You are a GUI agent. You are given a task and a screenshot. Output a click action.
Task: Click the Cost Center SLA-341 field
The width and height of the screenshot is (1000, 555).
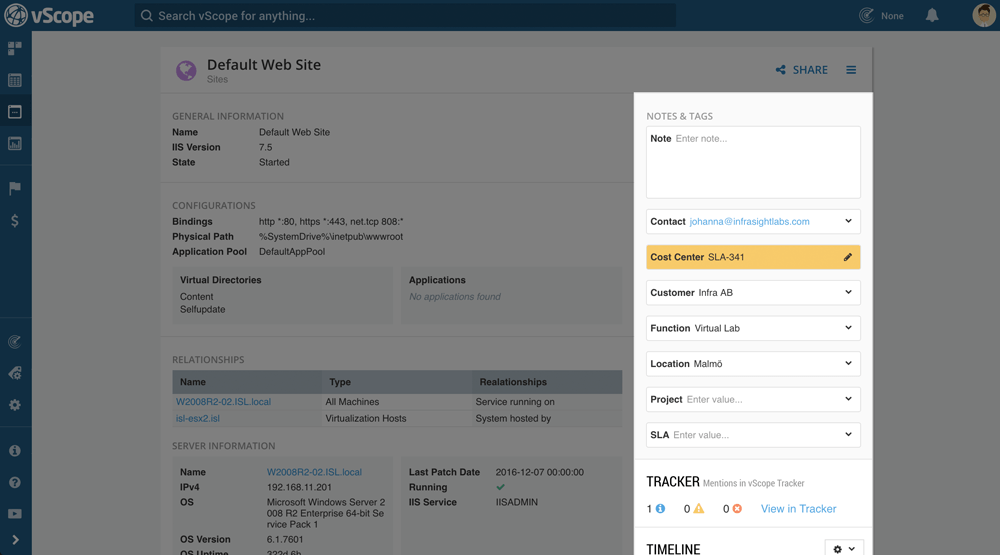pos(753,257)
